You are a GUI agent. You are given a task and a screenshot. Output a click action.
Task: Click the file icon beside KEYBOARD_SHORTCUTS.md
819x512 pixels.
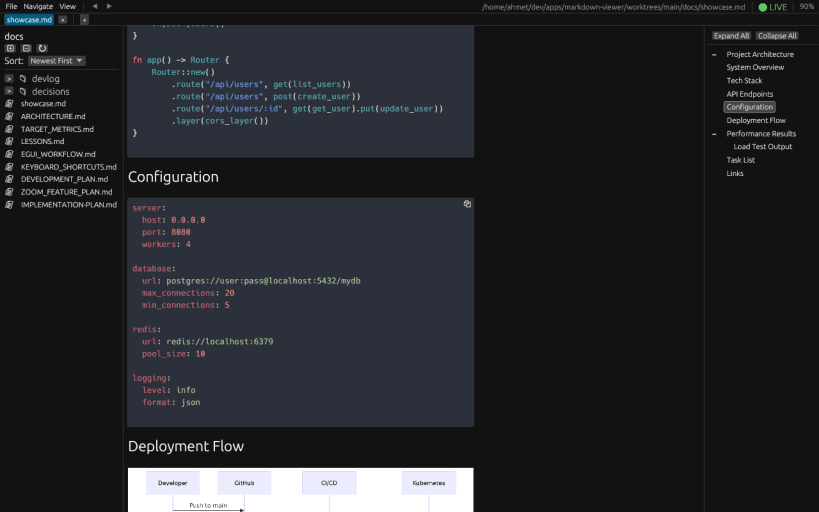9,167
